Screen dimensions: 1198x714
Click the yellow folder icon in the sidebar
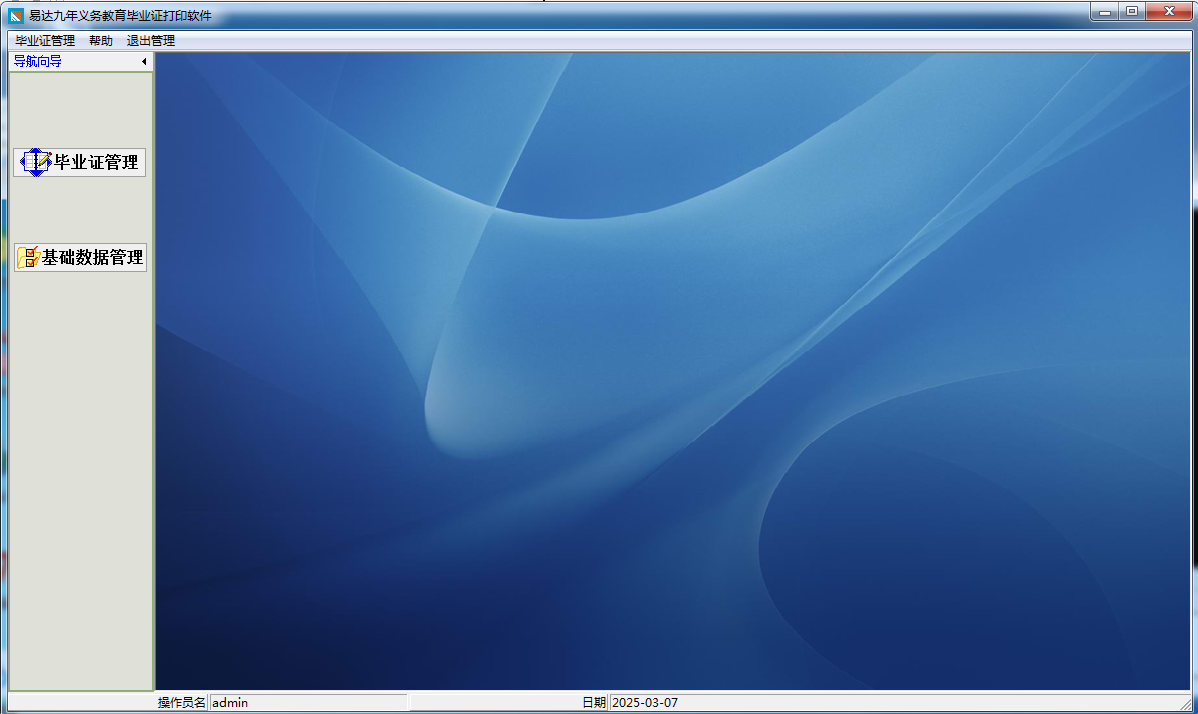coord(25,258)
